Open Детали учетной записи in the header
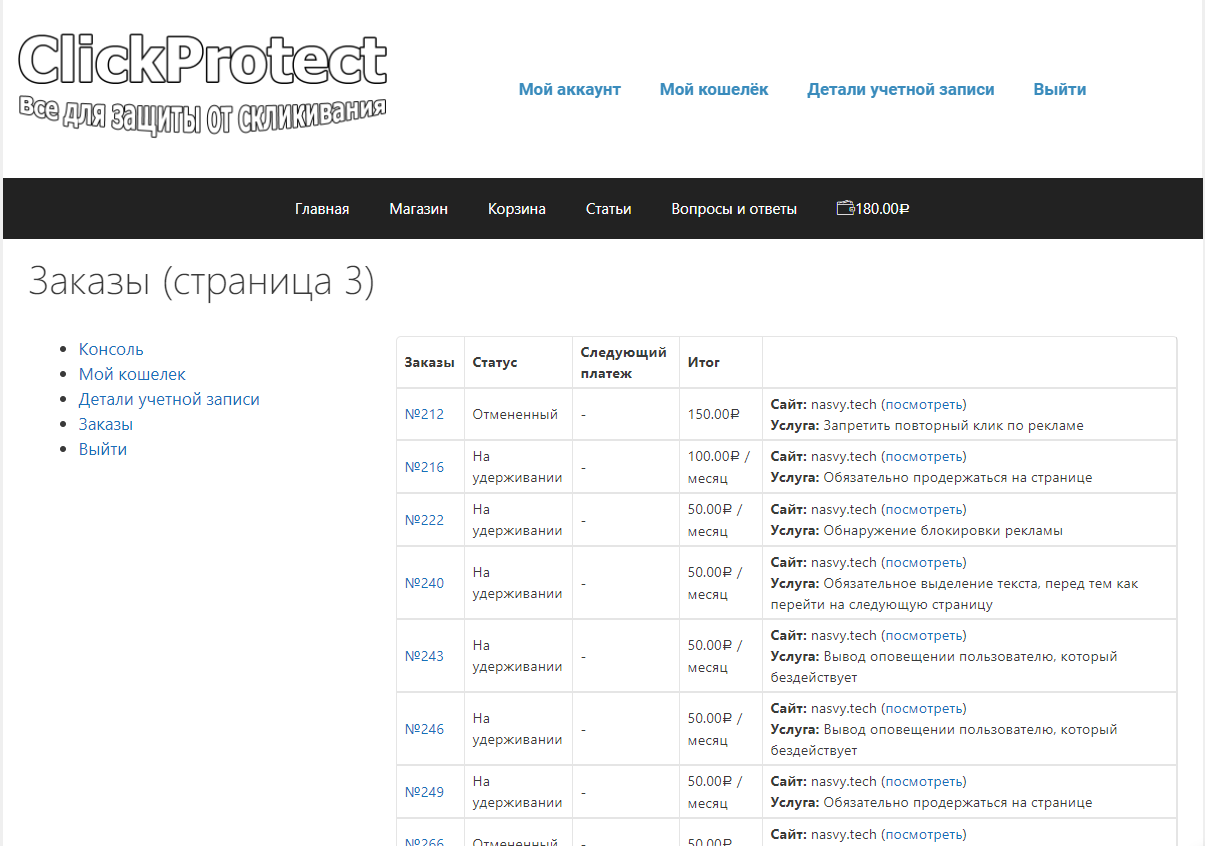 pos(900,89)
